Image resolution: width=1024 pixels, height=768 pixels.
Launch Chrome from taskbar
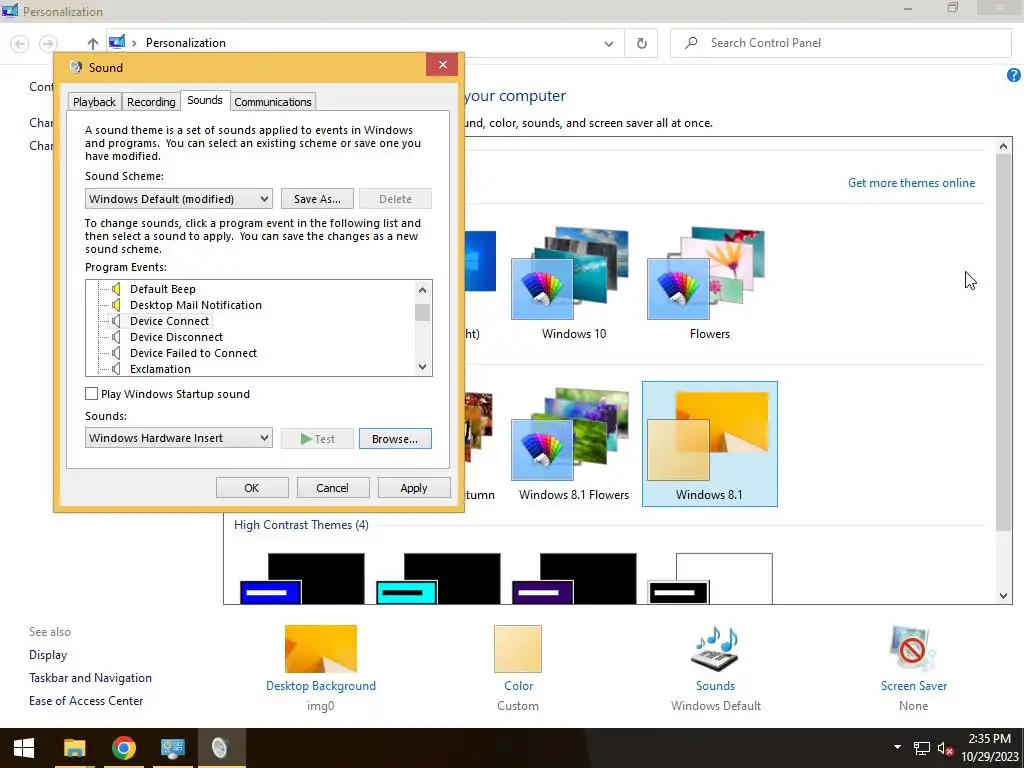[123, 748]
